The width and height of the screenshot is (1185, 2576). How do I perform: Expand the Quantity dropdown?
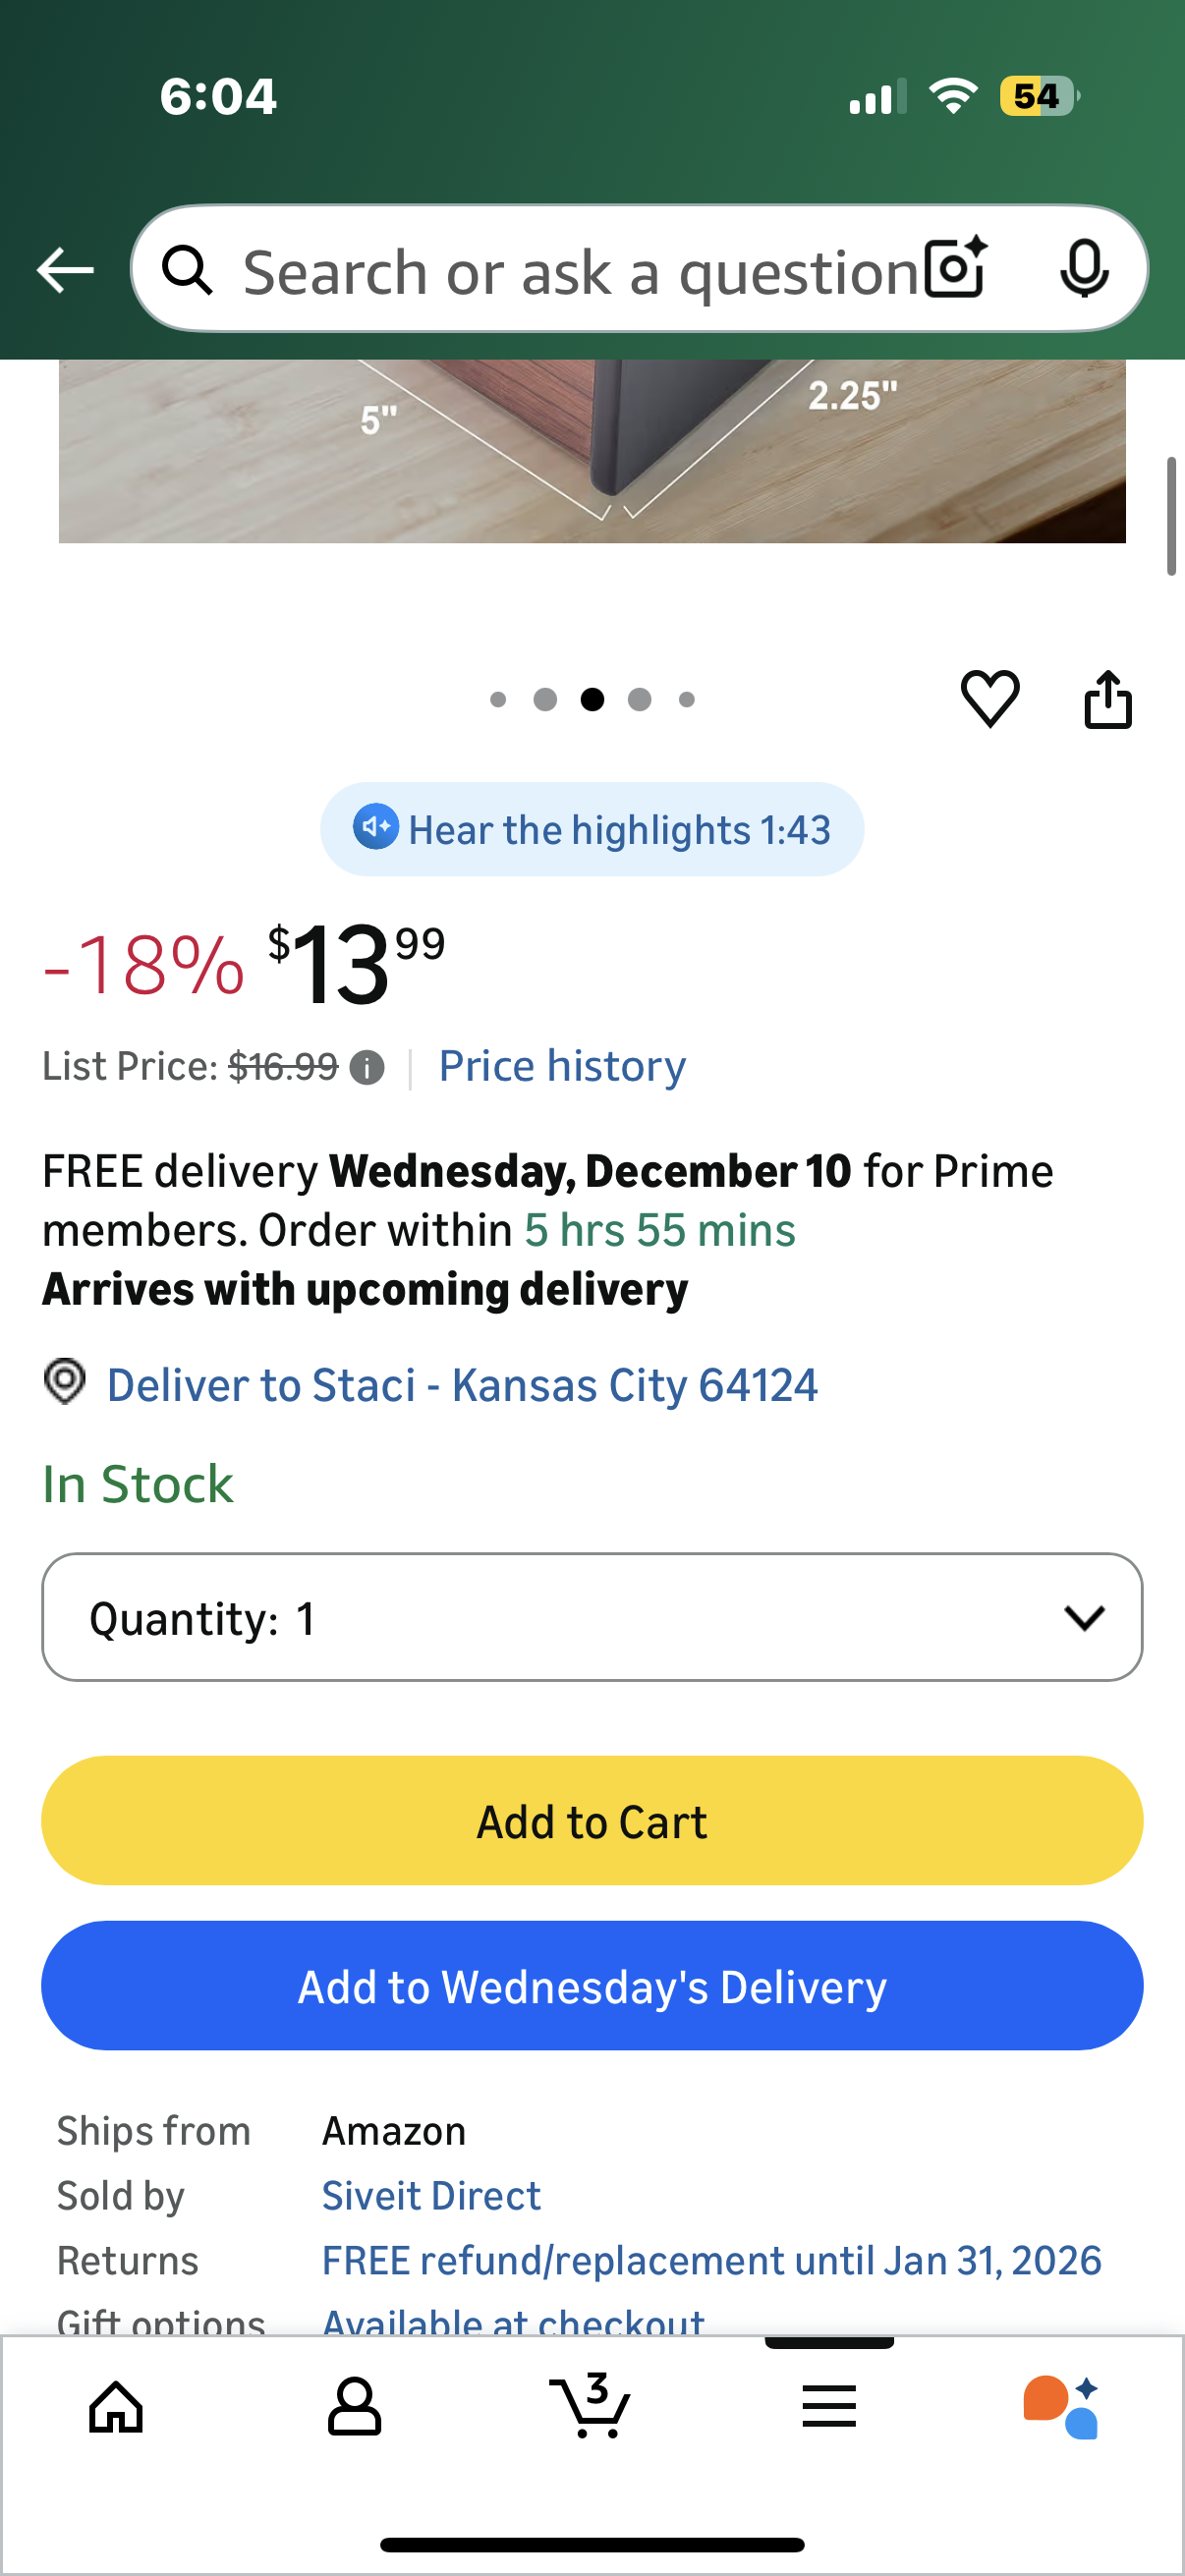pos(592,1617)
